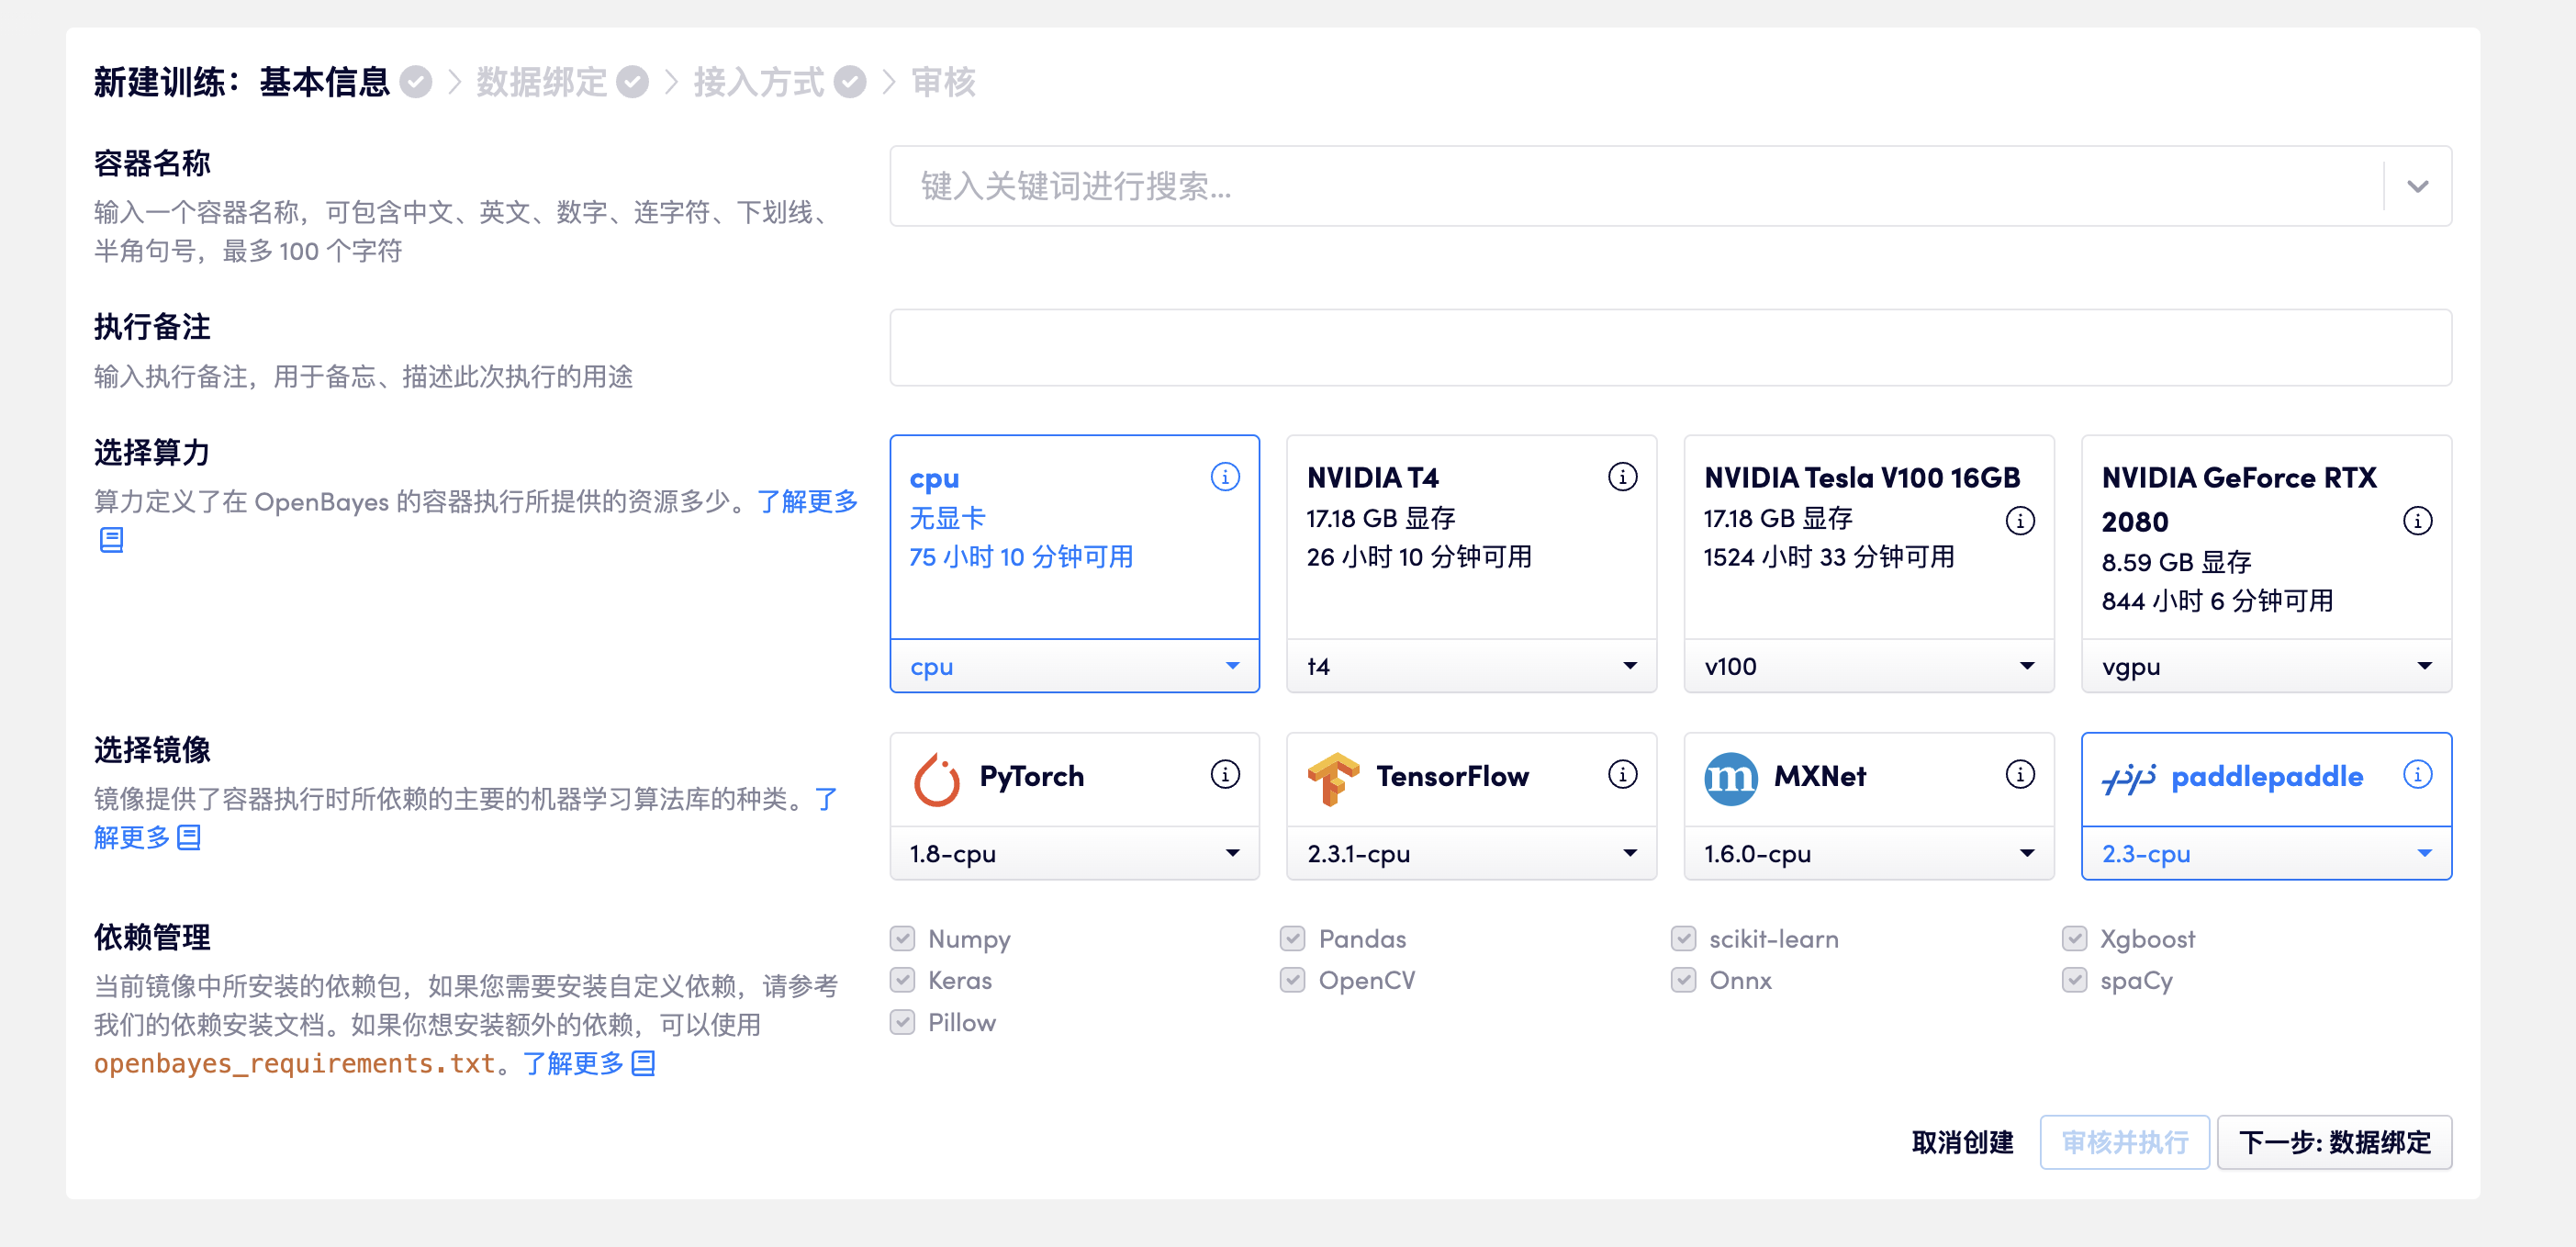Open 了解更多 link under 选择算力
Image resolution: width=2576 pixels, height=1247 pixels.
coord(807,501)
